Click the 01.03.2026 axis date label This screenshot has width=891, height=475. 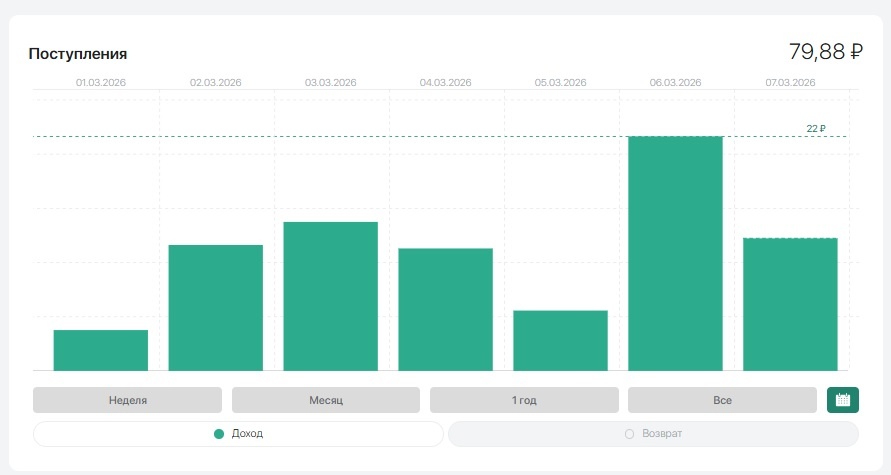tap(101, 82)
